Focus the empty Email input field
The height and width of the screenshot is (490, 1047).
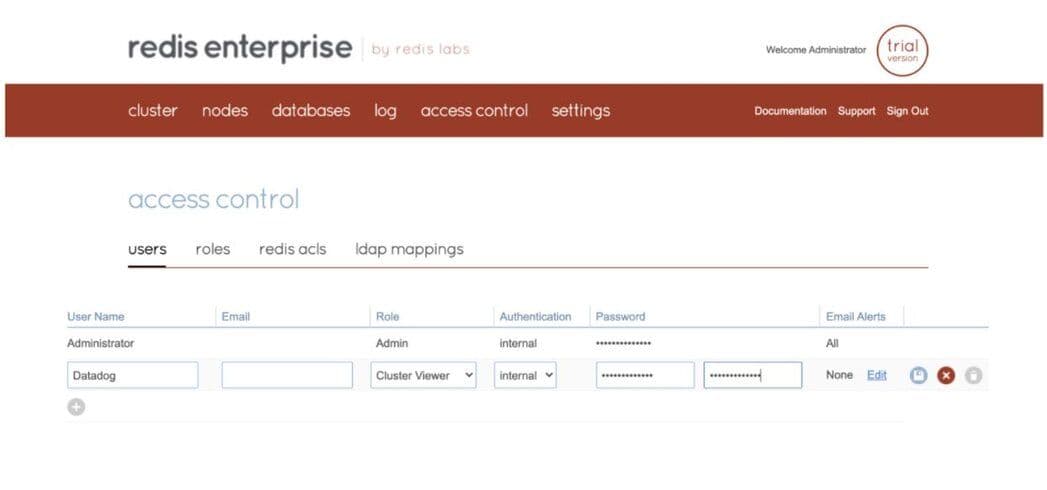tap(287, 376)
